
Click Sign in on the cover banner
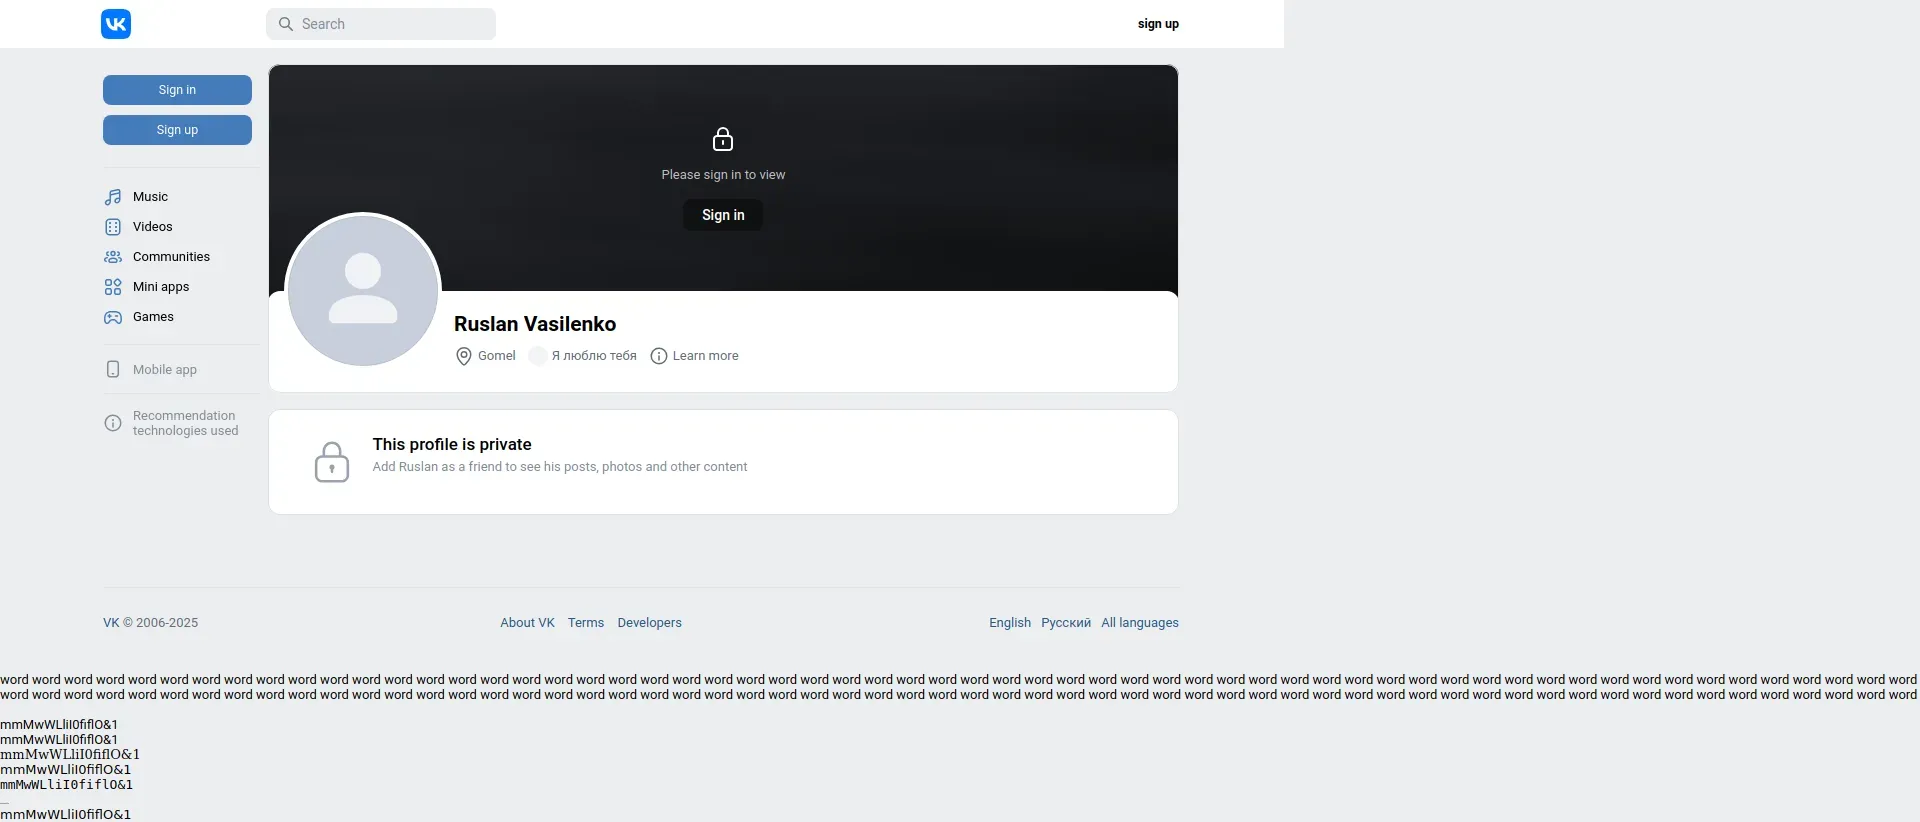point(723,215)
